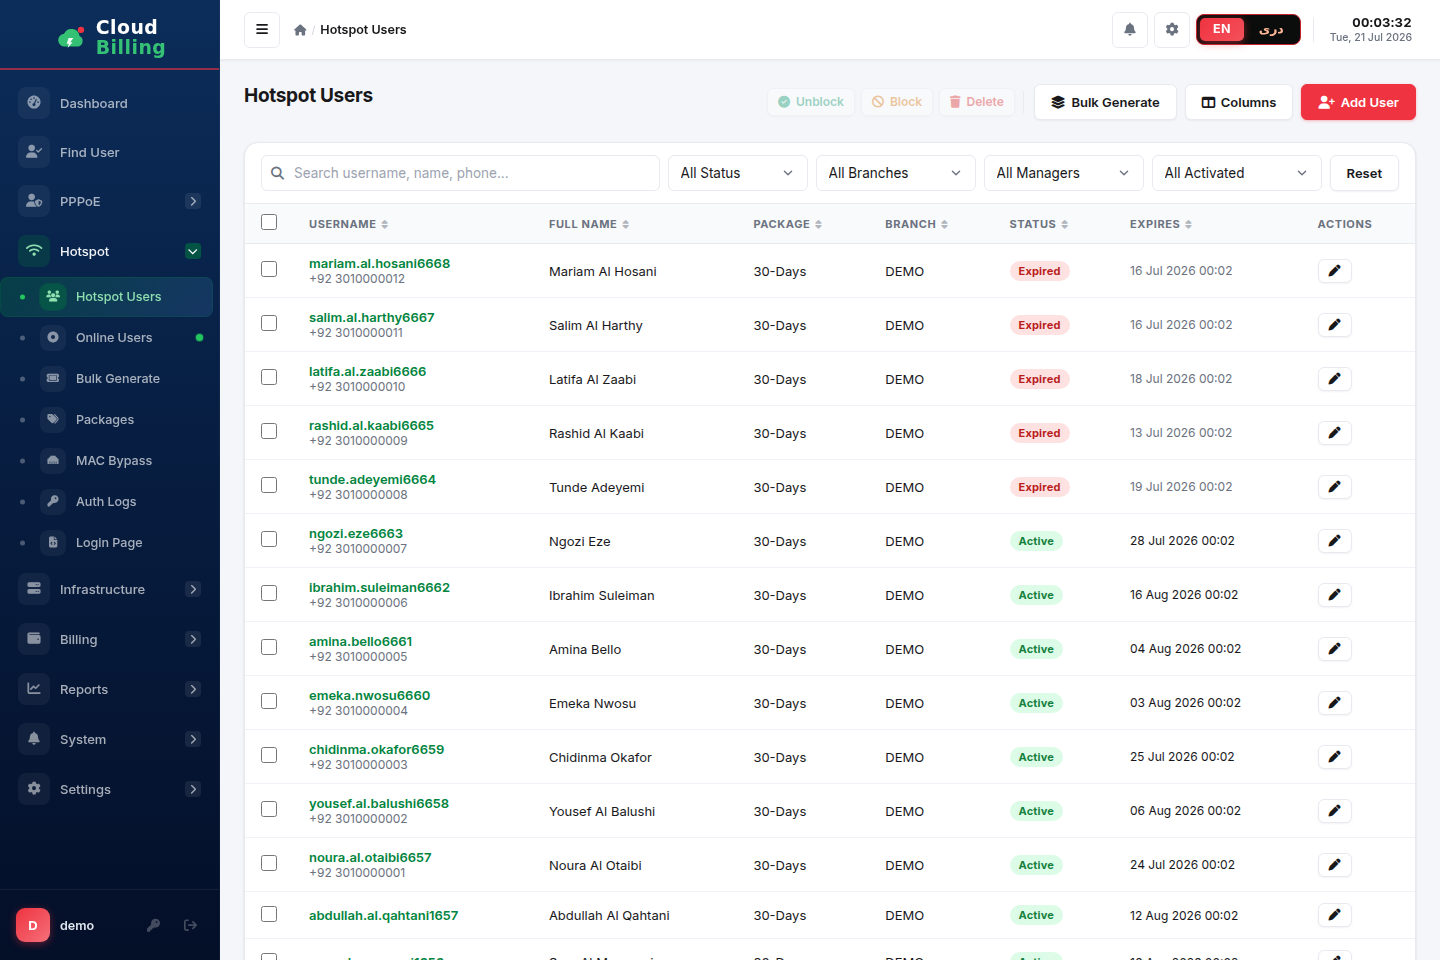Tick the checkbox for ngozi.eze6663
The height and width of the screenshot is (960, 1440).
(269, 539)
